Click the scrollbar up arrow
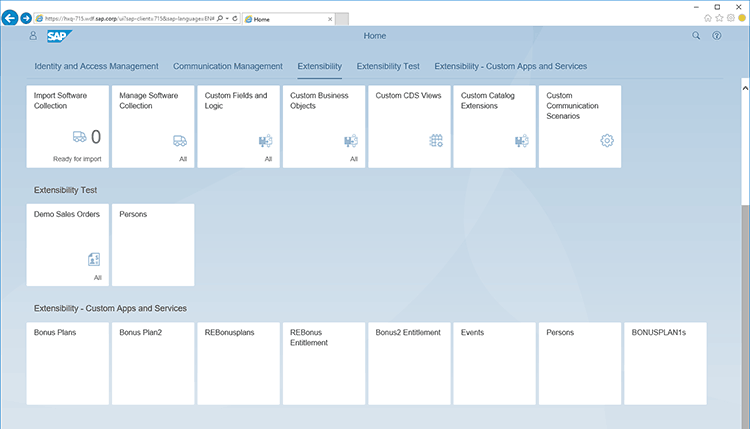750x429 pixels. tap(745, 88)
